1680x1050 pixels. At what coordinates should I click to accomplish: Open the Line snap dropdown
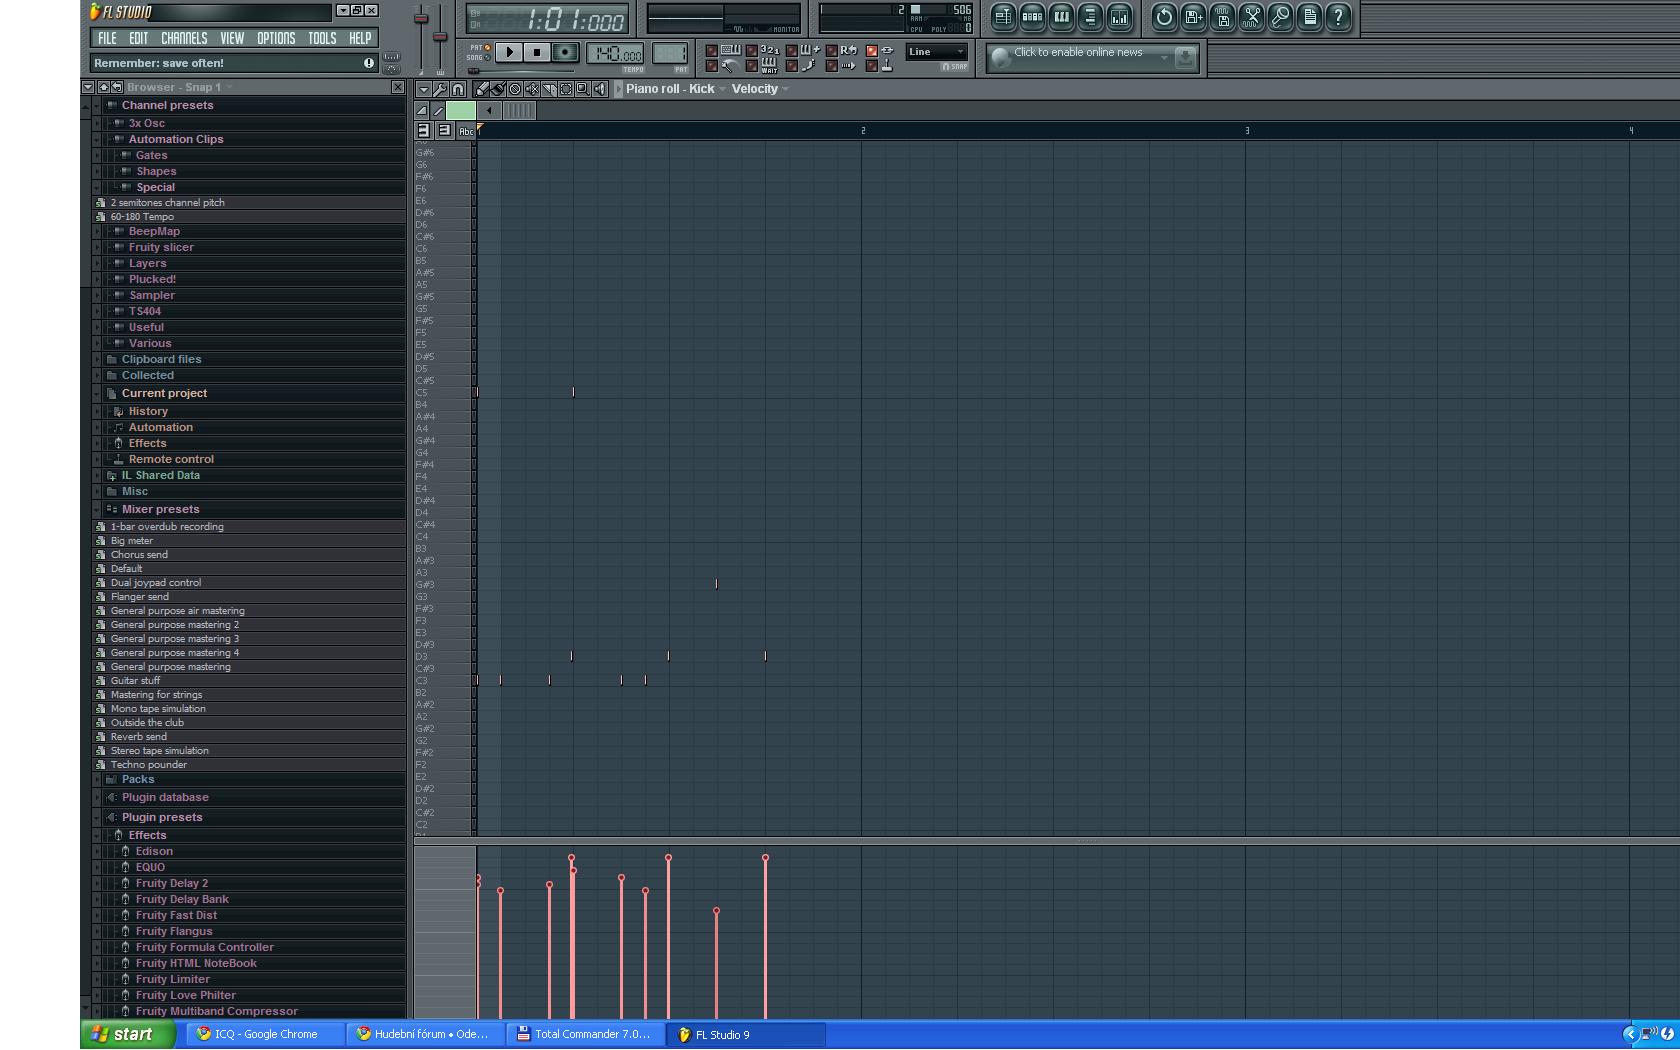tap(936, 52)
